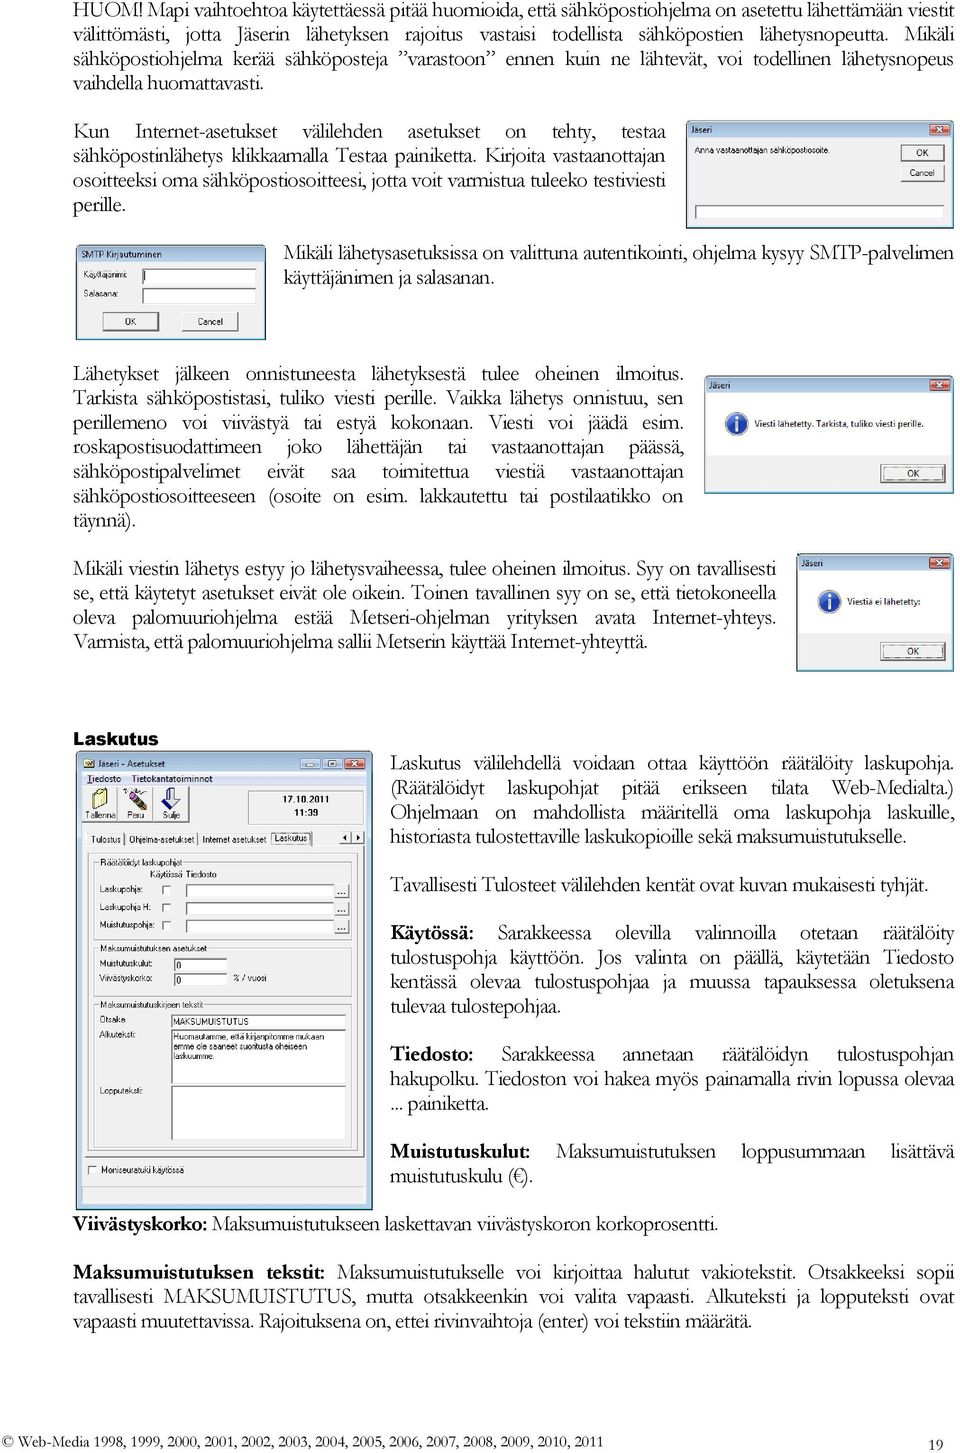Browse file for Muistutuspohja with the ... button
This screenshot has width=960, height=1453.
[342, 927]
